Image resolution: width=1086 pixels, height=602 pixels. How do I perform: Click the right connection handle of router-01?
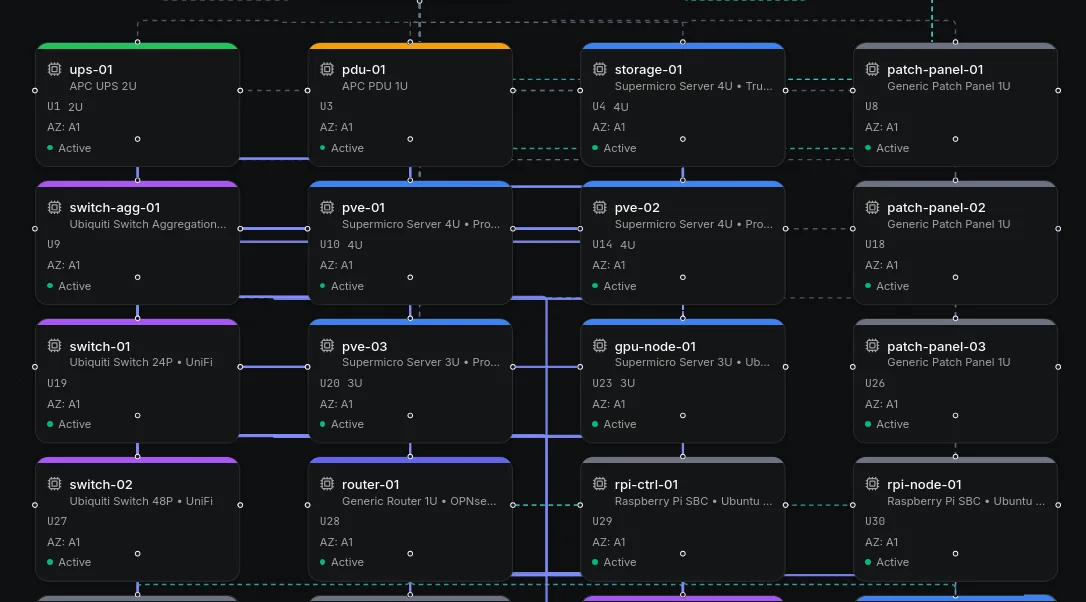point(513,505)
